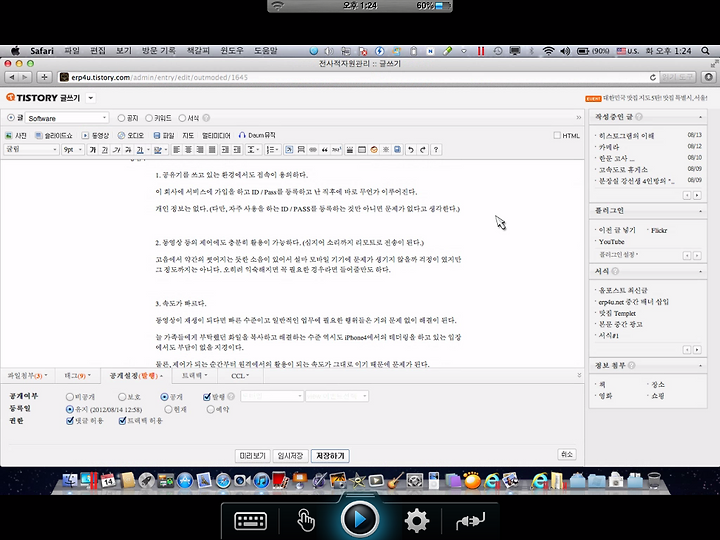This screenshot has height=540, width=720.
Task: Open the 트랙백 trackback tab
Action: pos(194,376)
